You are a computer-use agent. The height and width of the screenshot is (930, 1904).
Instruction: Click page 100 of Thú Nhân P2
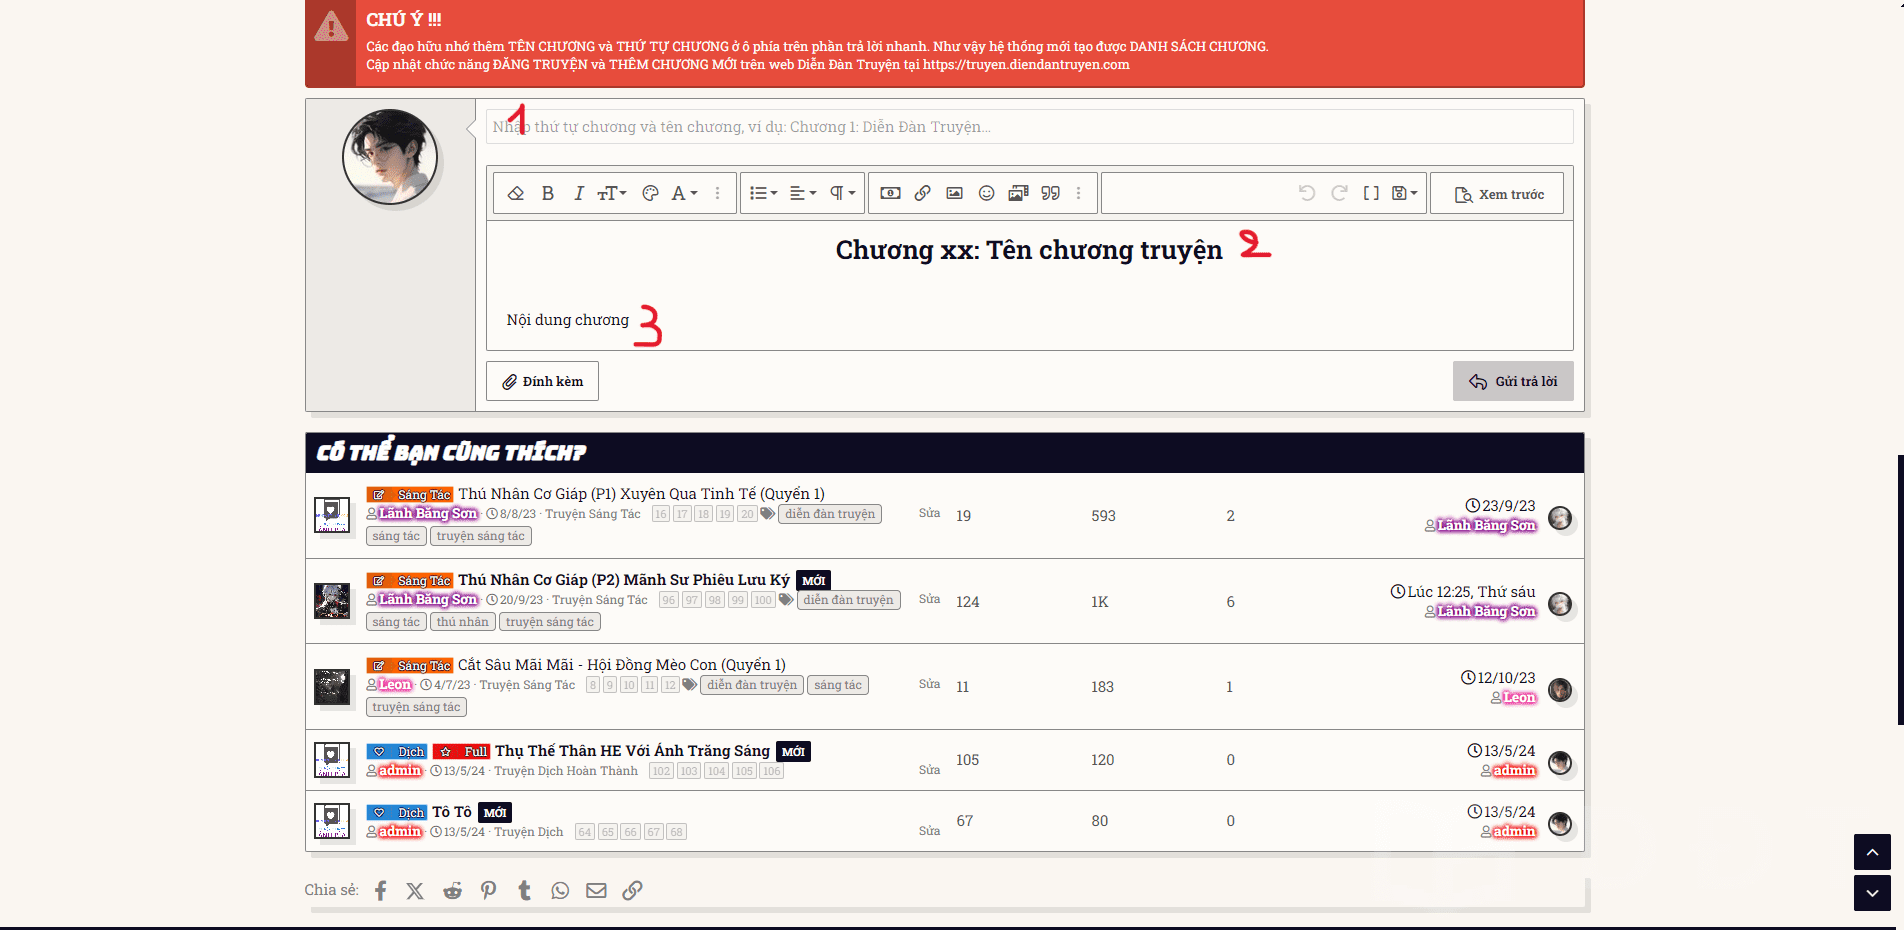[x=763, y=600]
